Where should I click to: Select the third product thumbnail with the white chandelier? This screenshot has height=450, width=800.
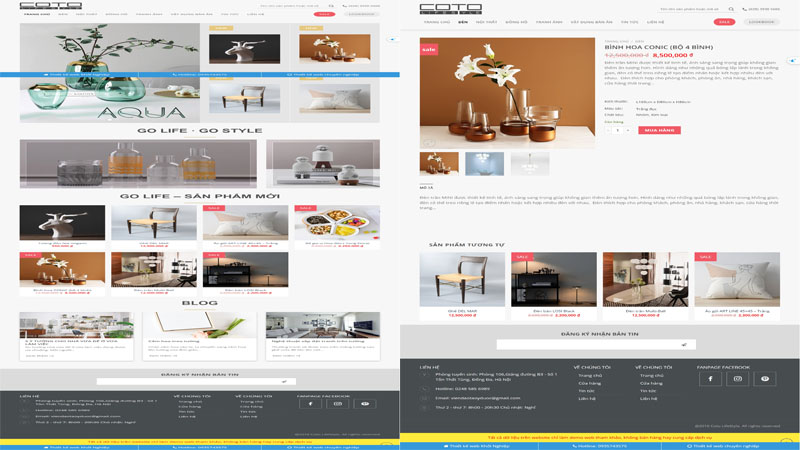tap(530, 163)
